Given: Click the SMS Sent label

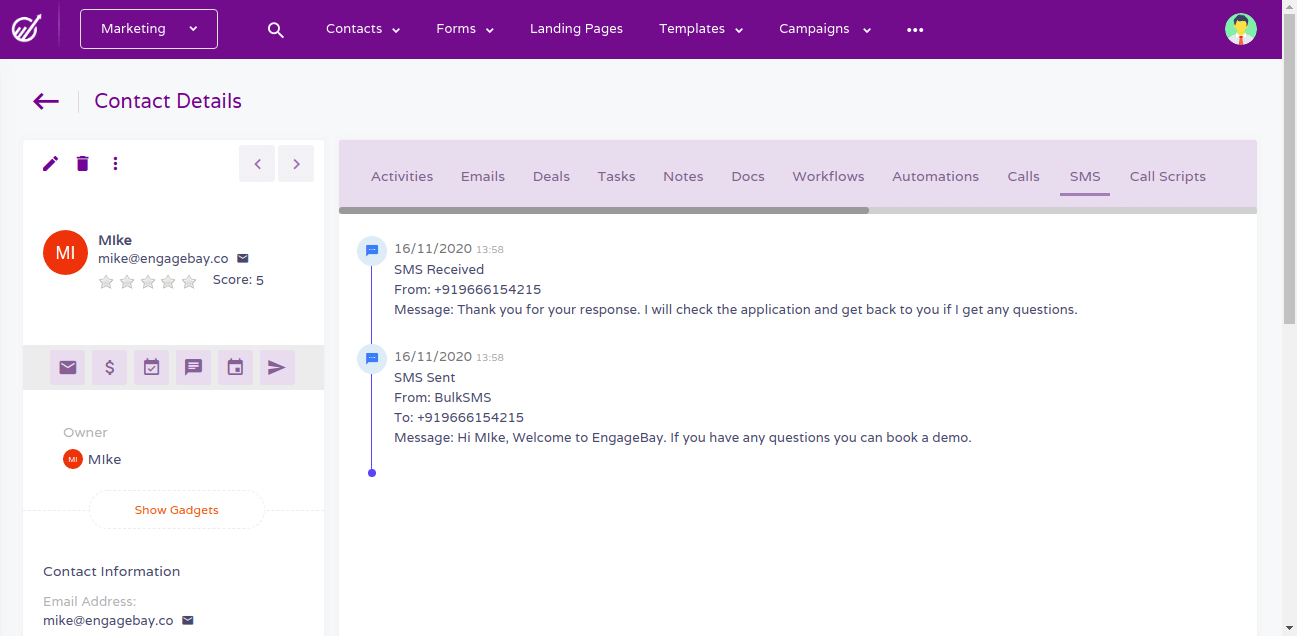Looking at the screenshot, I should 425,377.
